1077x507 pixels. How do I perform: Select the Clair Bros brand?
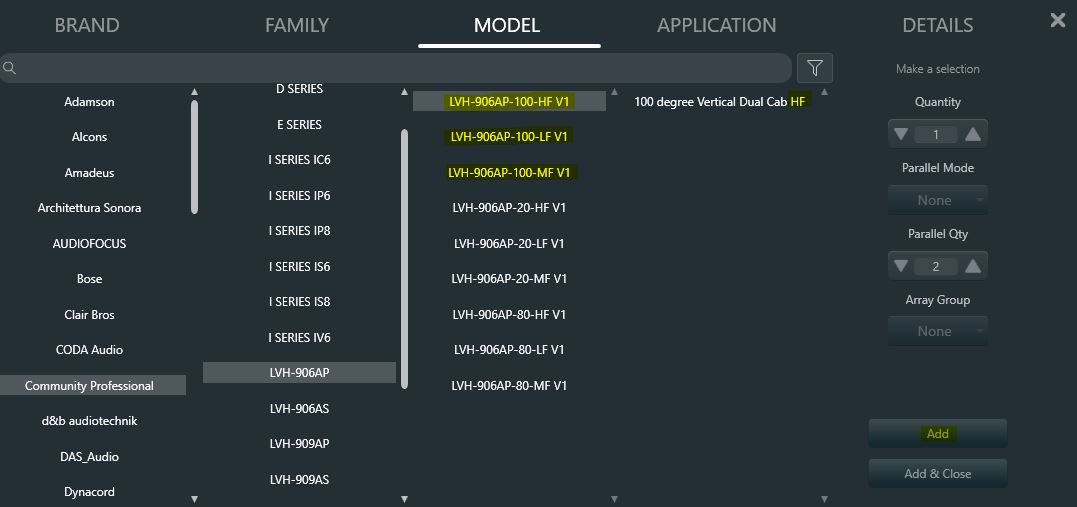pos(89,315)
